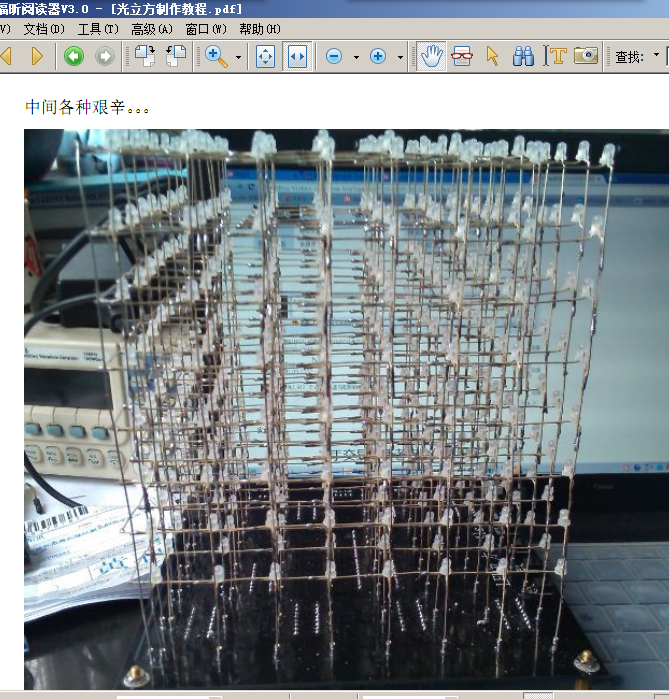669x699 pixels.
Task: Open the 高级(A) menu
Action: point(152,29)
